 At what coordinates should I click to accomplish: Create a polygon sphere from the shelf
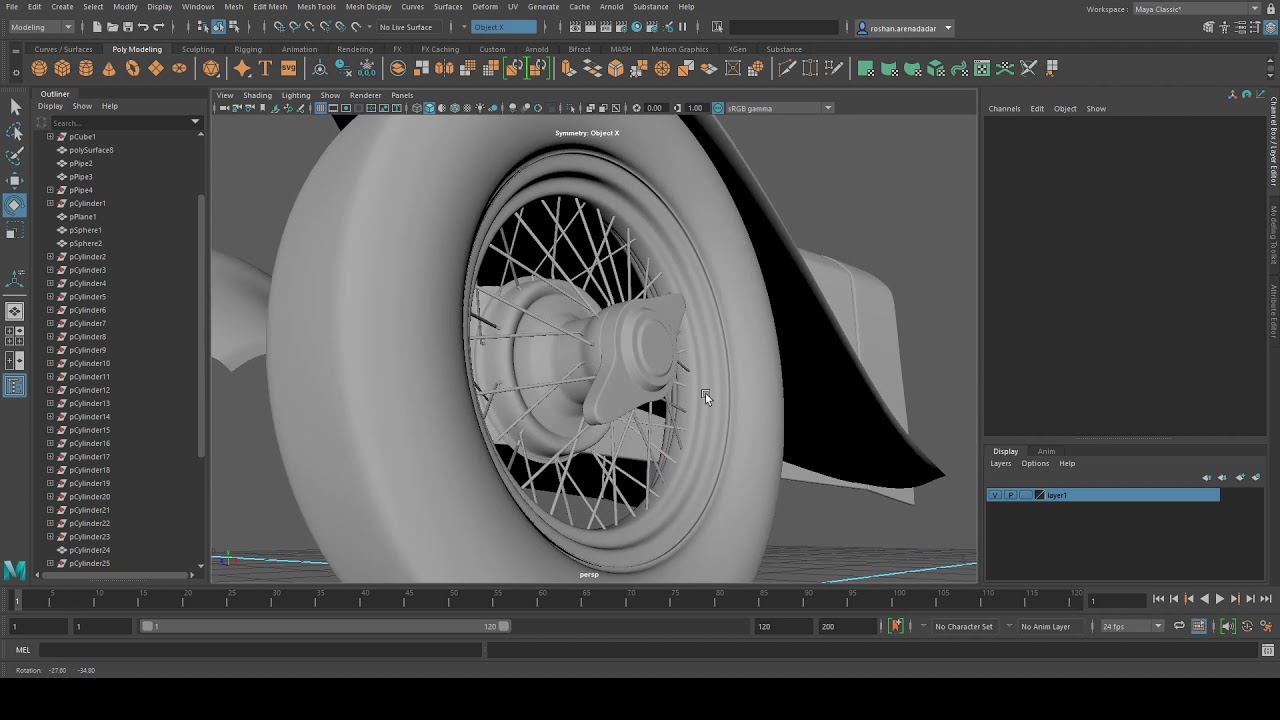(x=39, y=68)
